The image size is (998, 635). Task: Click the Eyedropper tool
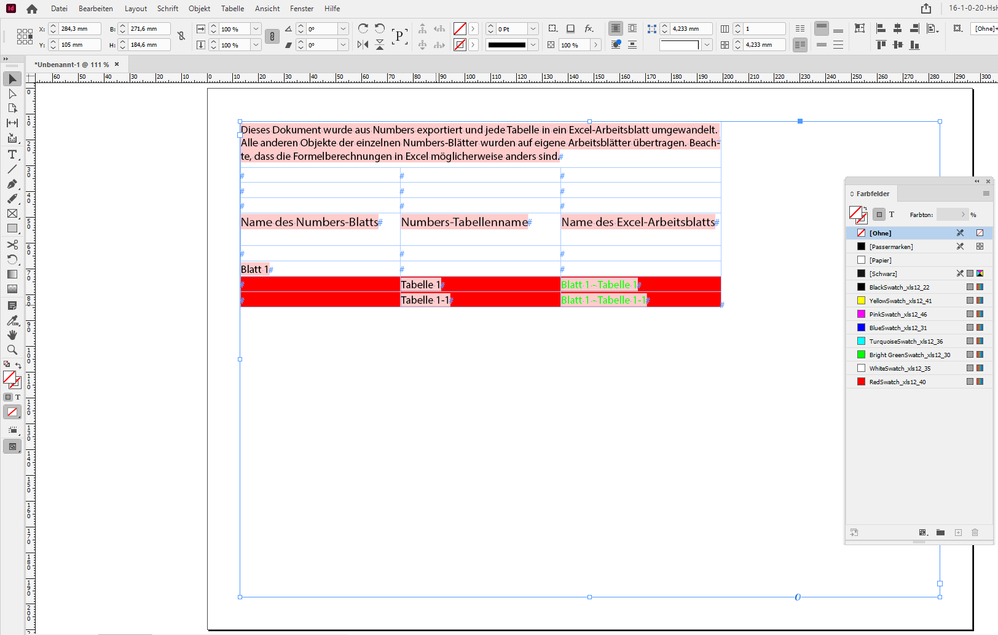click(x=12, y=320)
